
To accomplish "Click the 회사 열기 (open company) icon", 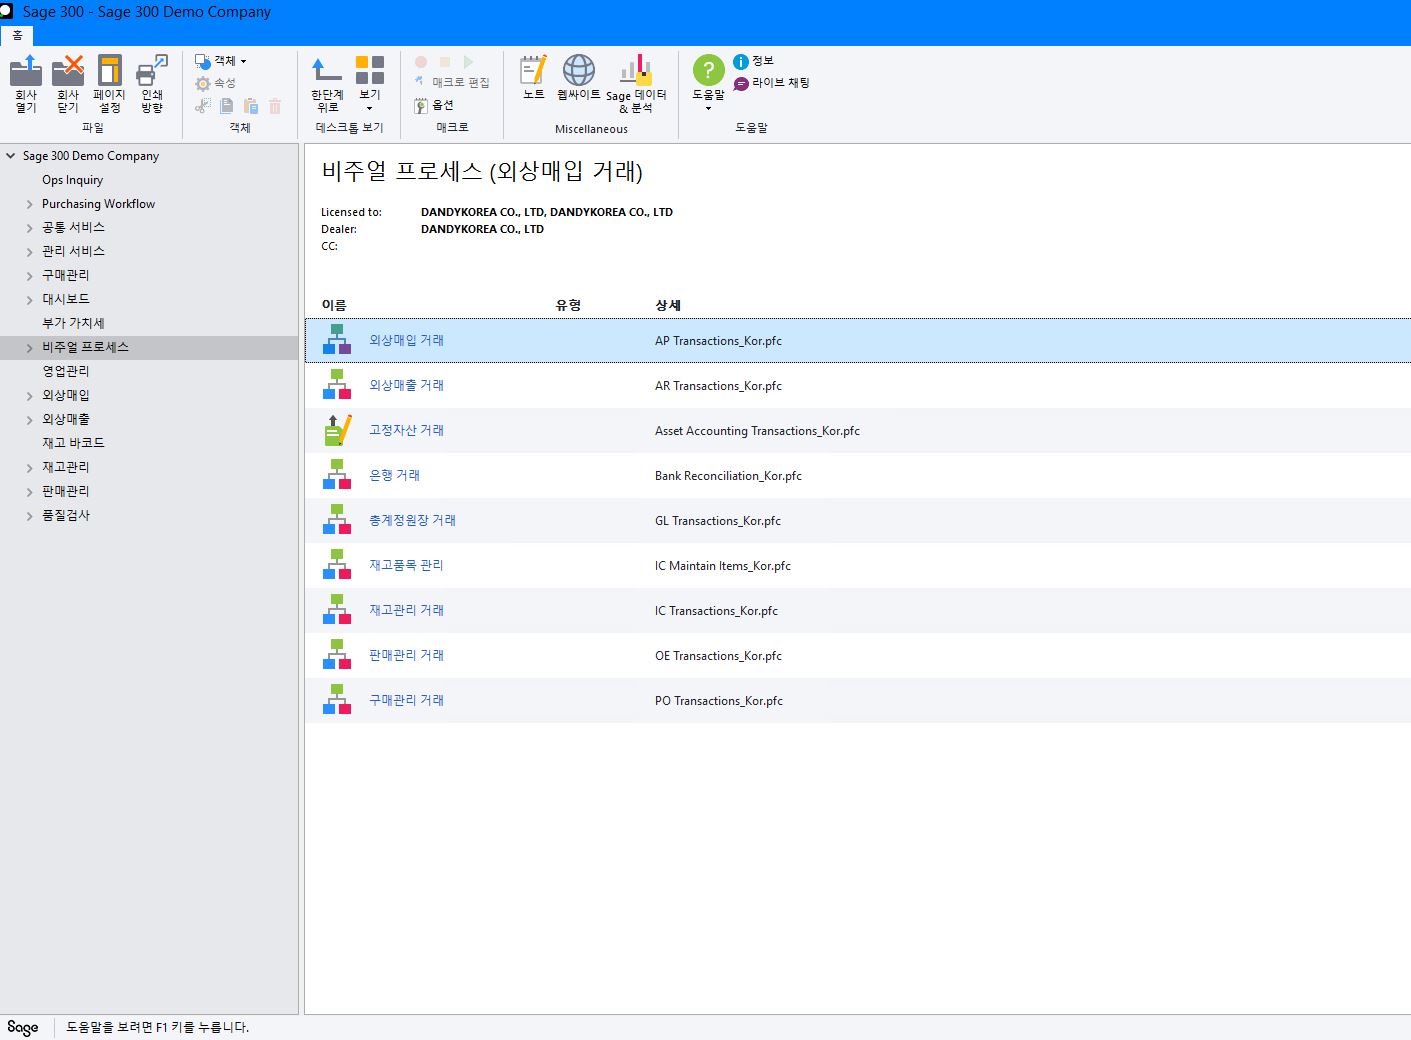I will [x=26, y=83].
